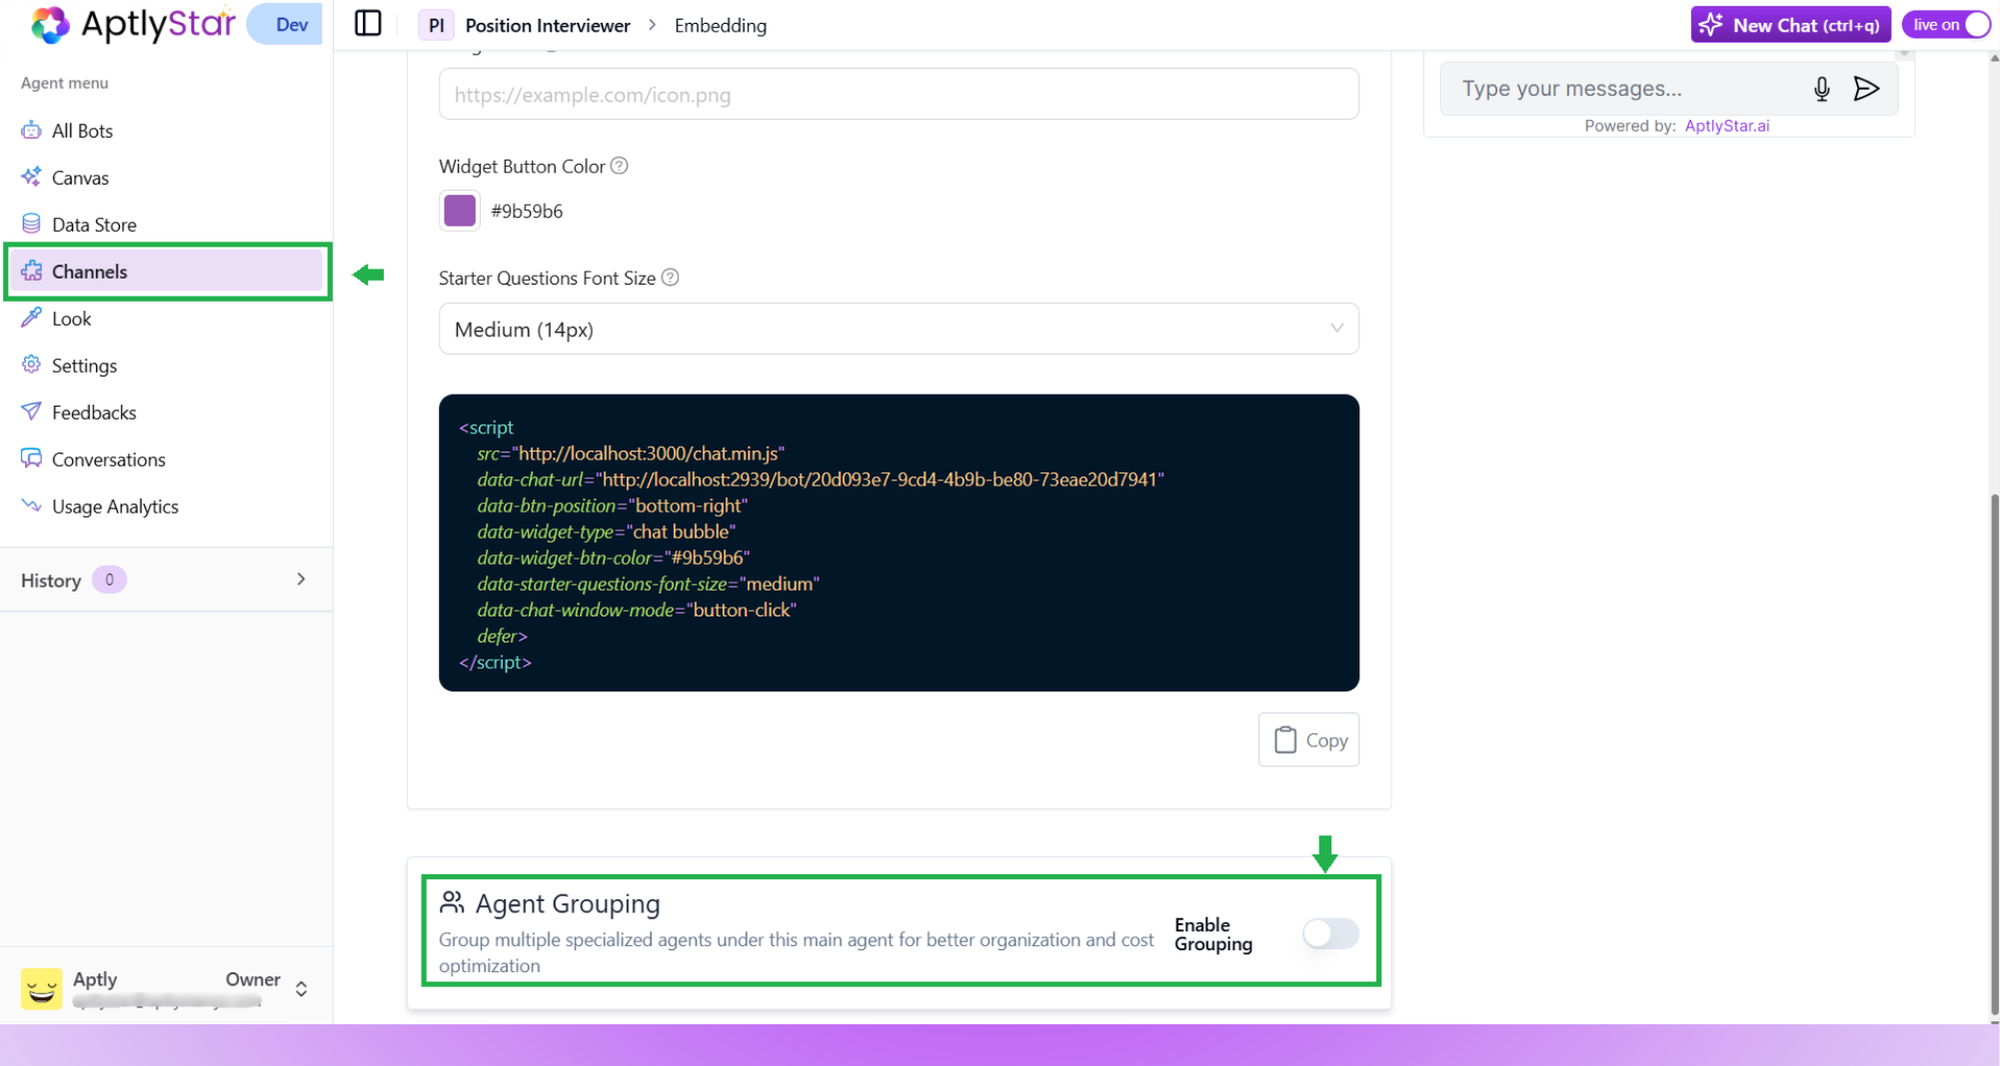Click Widget Button Color help icon
The width and height of the screenshot is (2000, 1066).
tap(619, 166)
